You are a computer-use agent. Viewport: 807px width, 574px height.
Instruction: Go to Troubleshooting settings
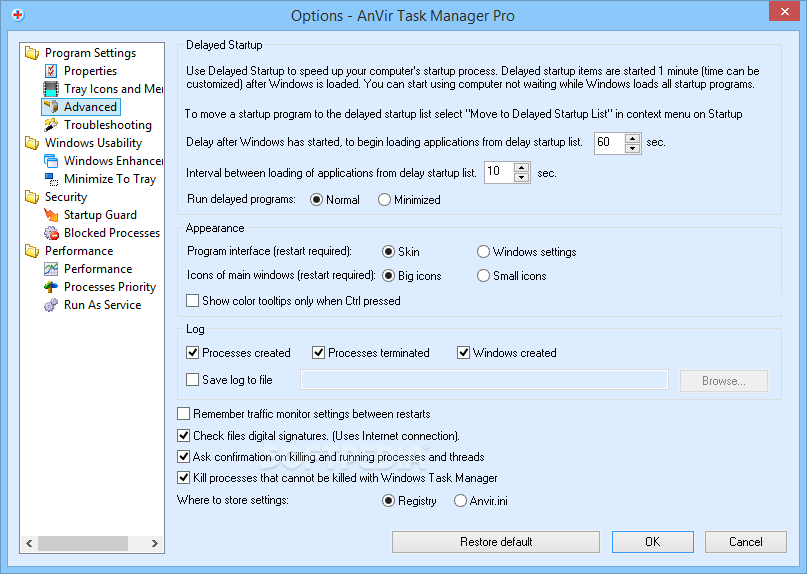click(108, 125)
